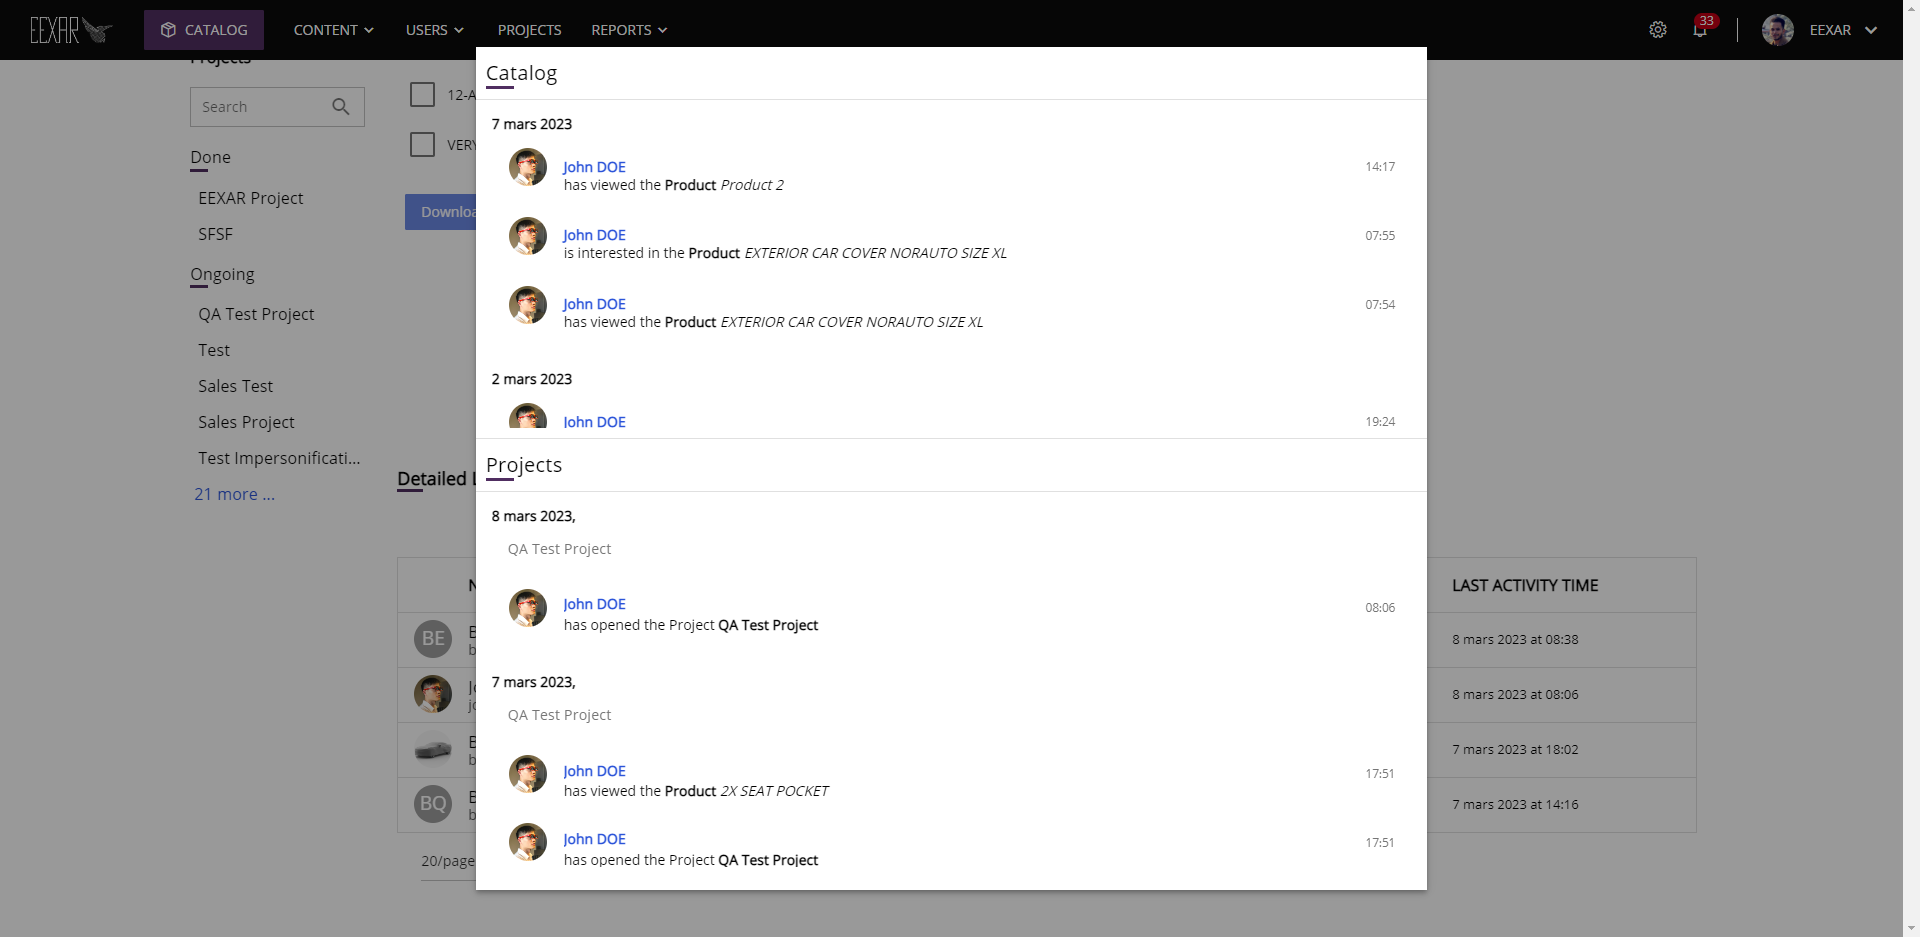Open notifications bell showing 33 alerts

click(1700, 29)
